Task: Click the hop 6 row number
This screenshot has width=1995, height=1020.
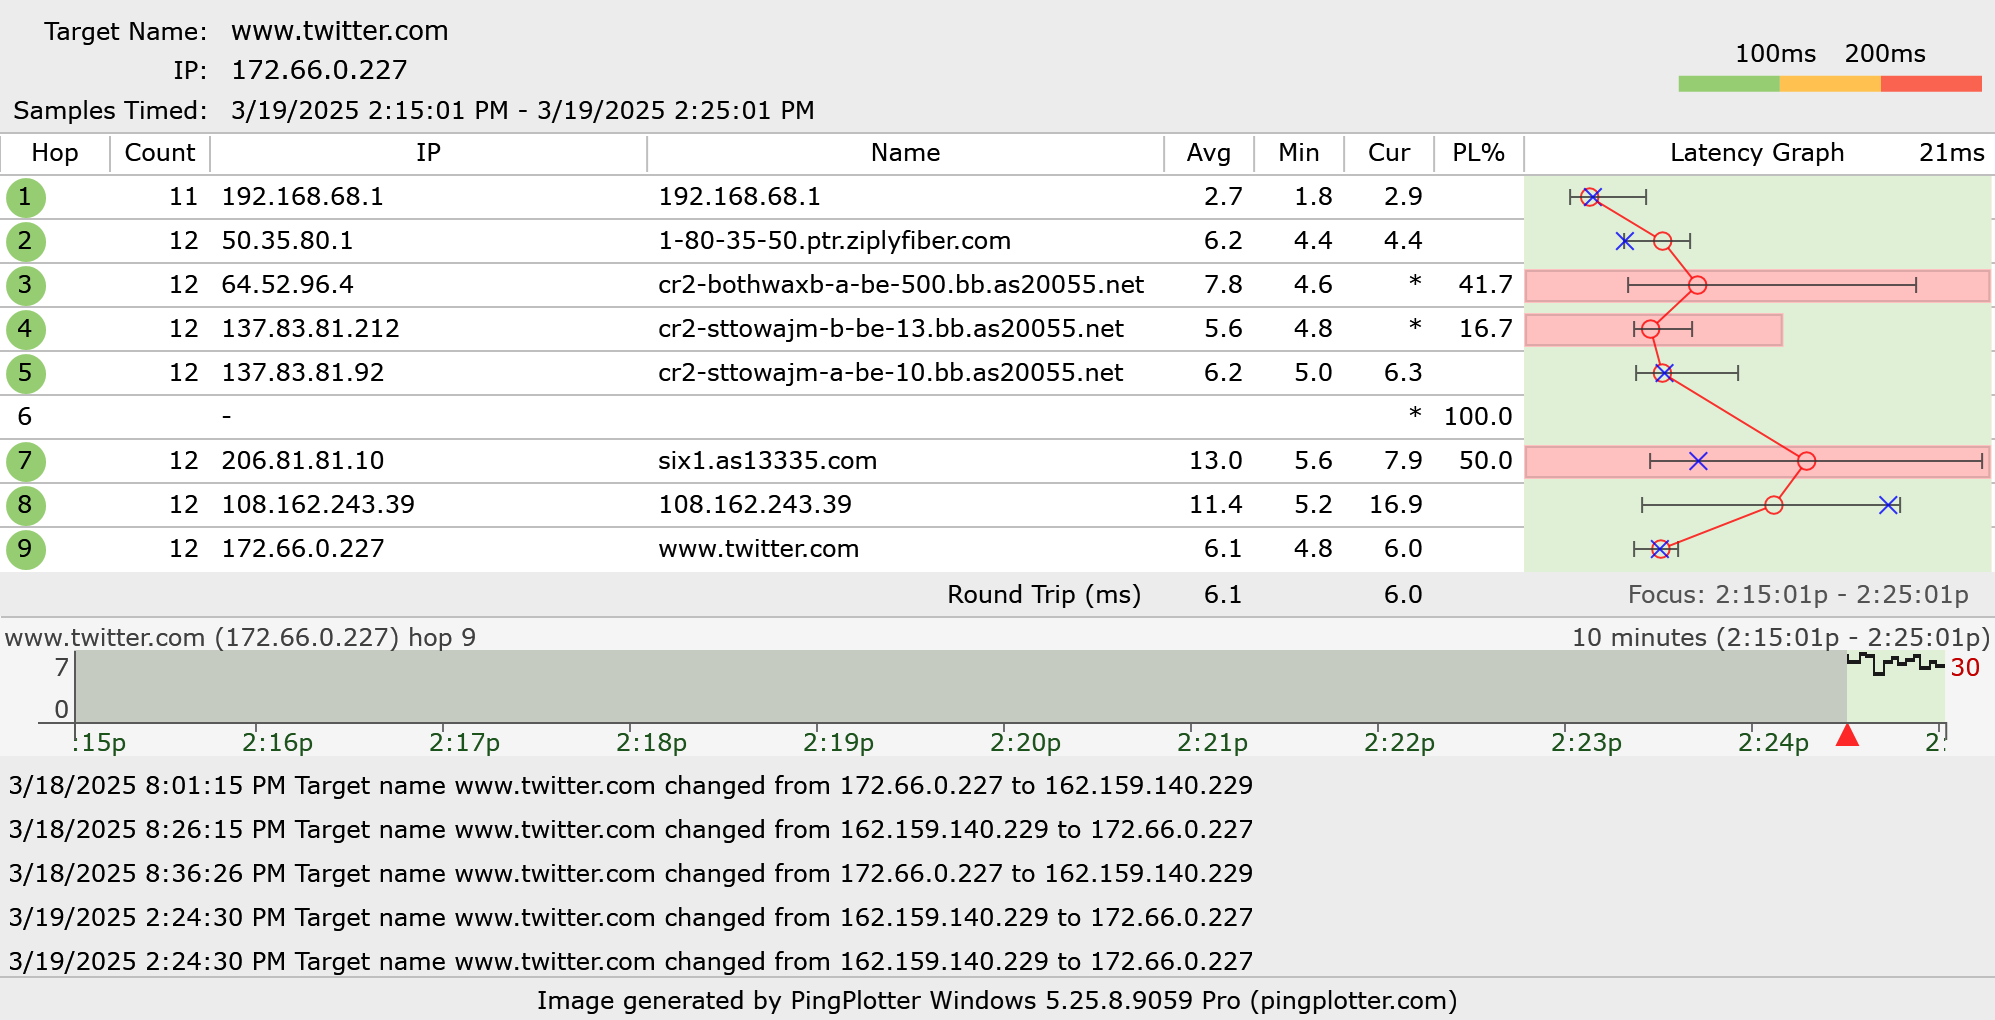Action: click(x=25, y=417)
